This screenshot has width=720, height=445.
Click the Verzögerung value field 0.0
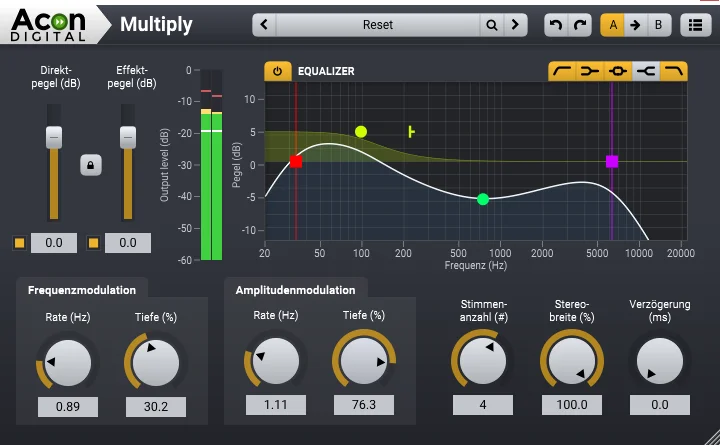pyautogui.click(x=660, y=405)
